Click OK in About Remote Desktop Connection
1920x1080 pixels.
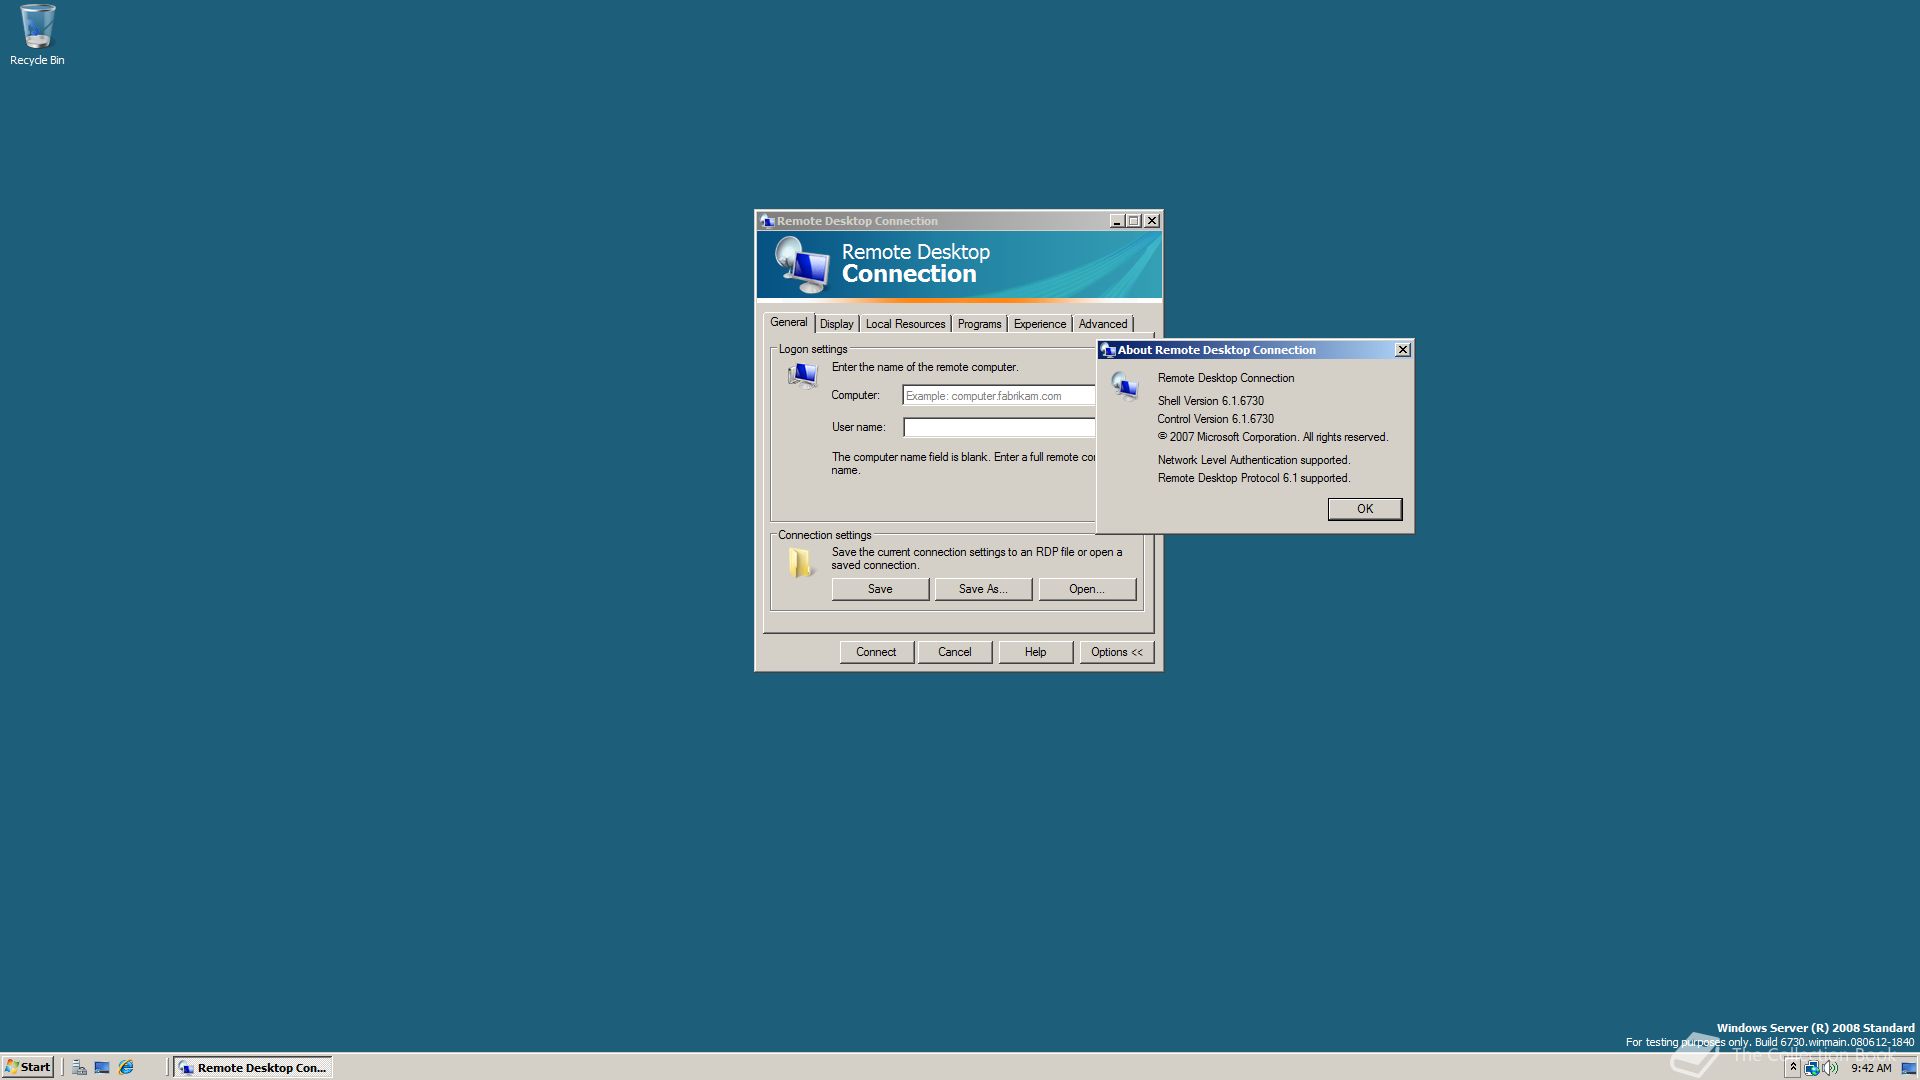[1365, 509]
